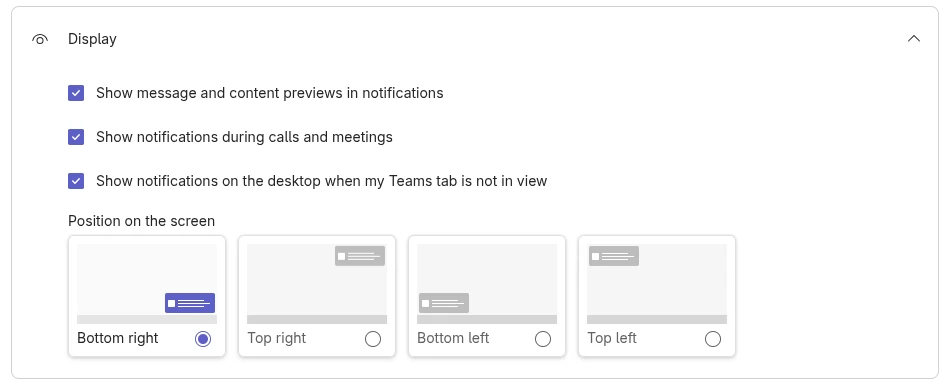The width and height of the screenshot is (945, 385).
Task: Click the gray toast icon in Top right preview
Action: pos(360,256)
